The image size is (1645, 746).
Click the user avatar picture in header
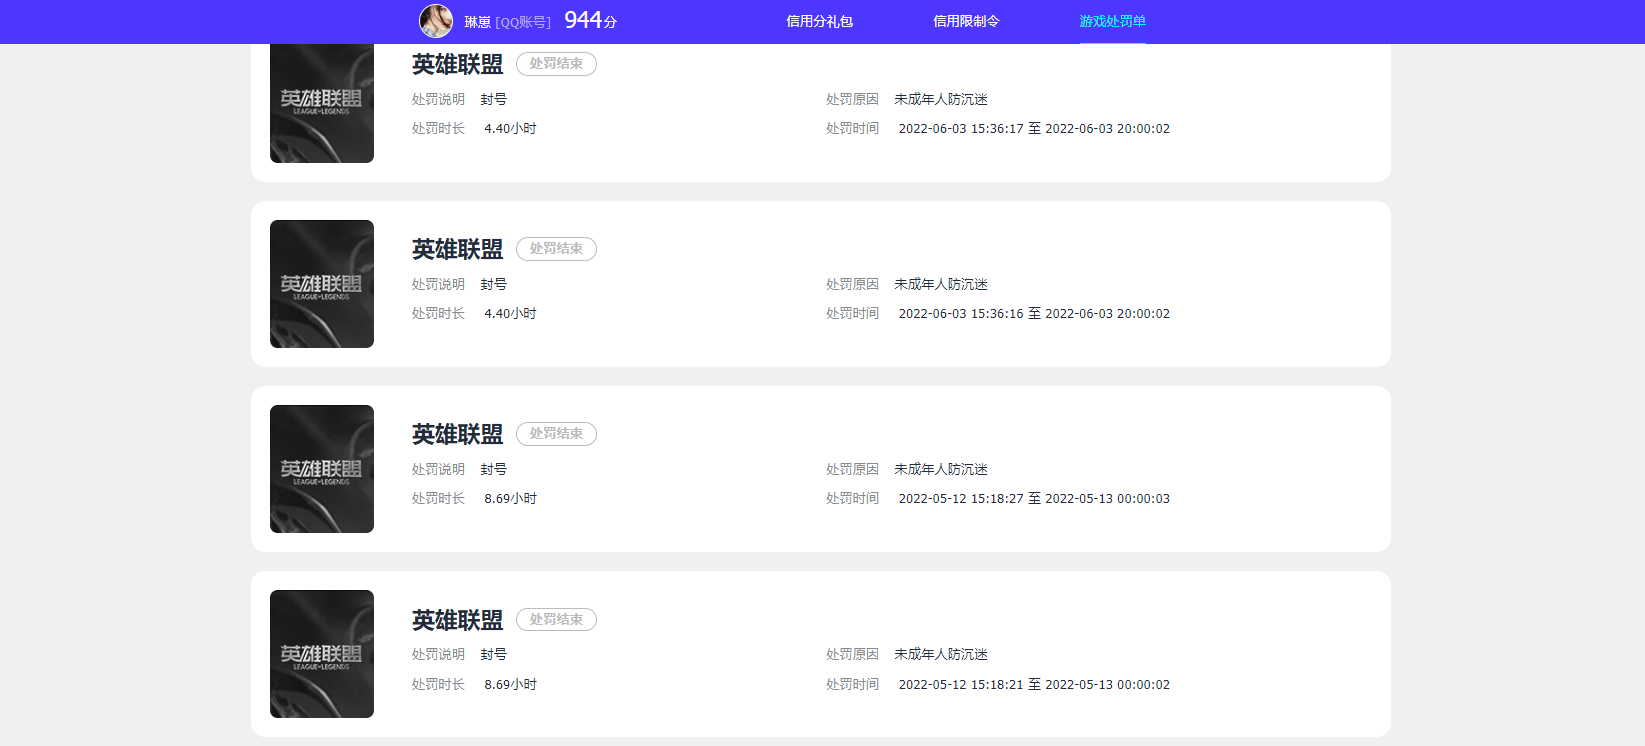pos(436,21)
